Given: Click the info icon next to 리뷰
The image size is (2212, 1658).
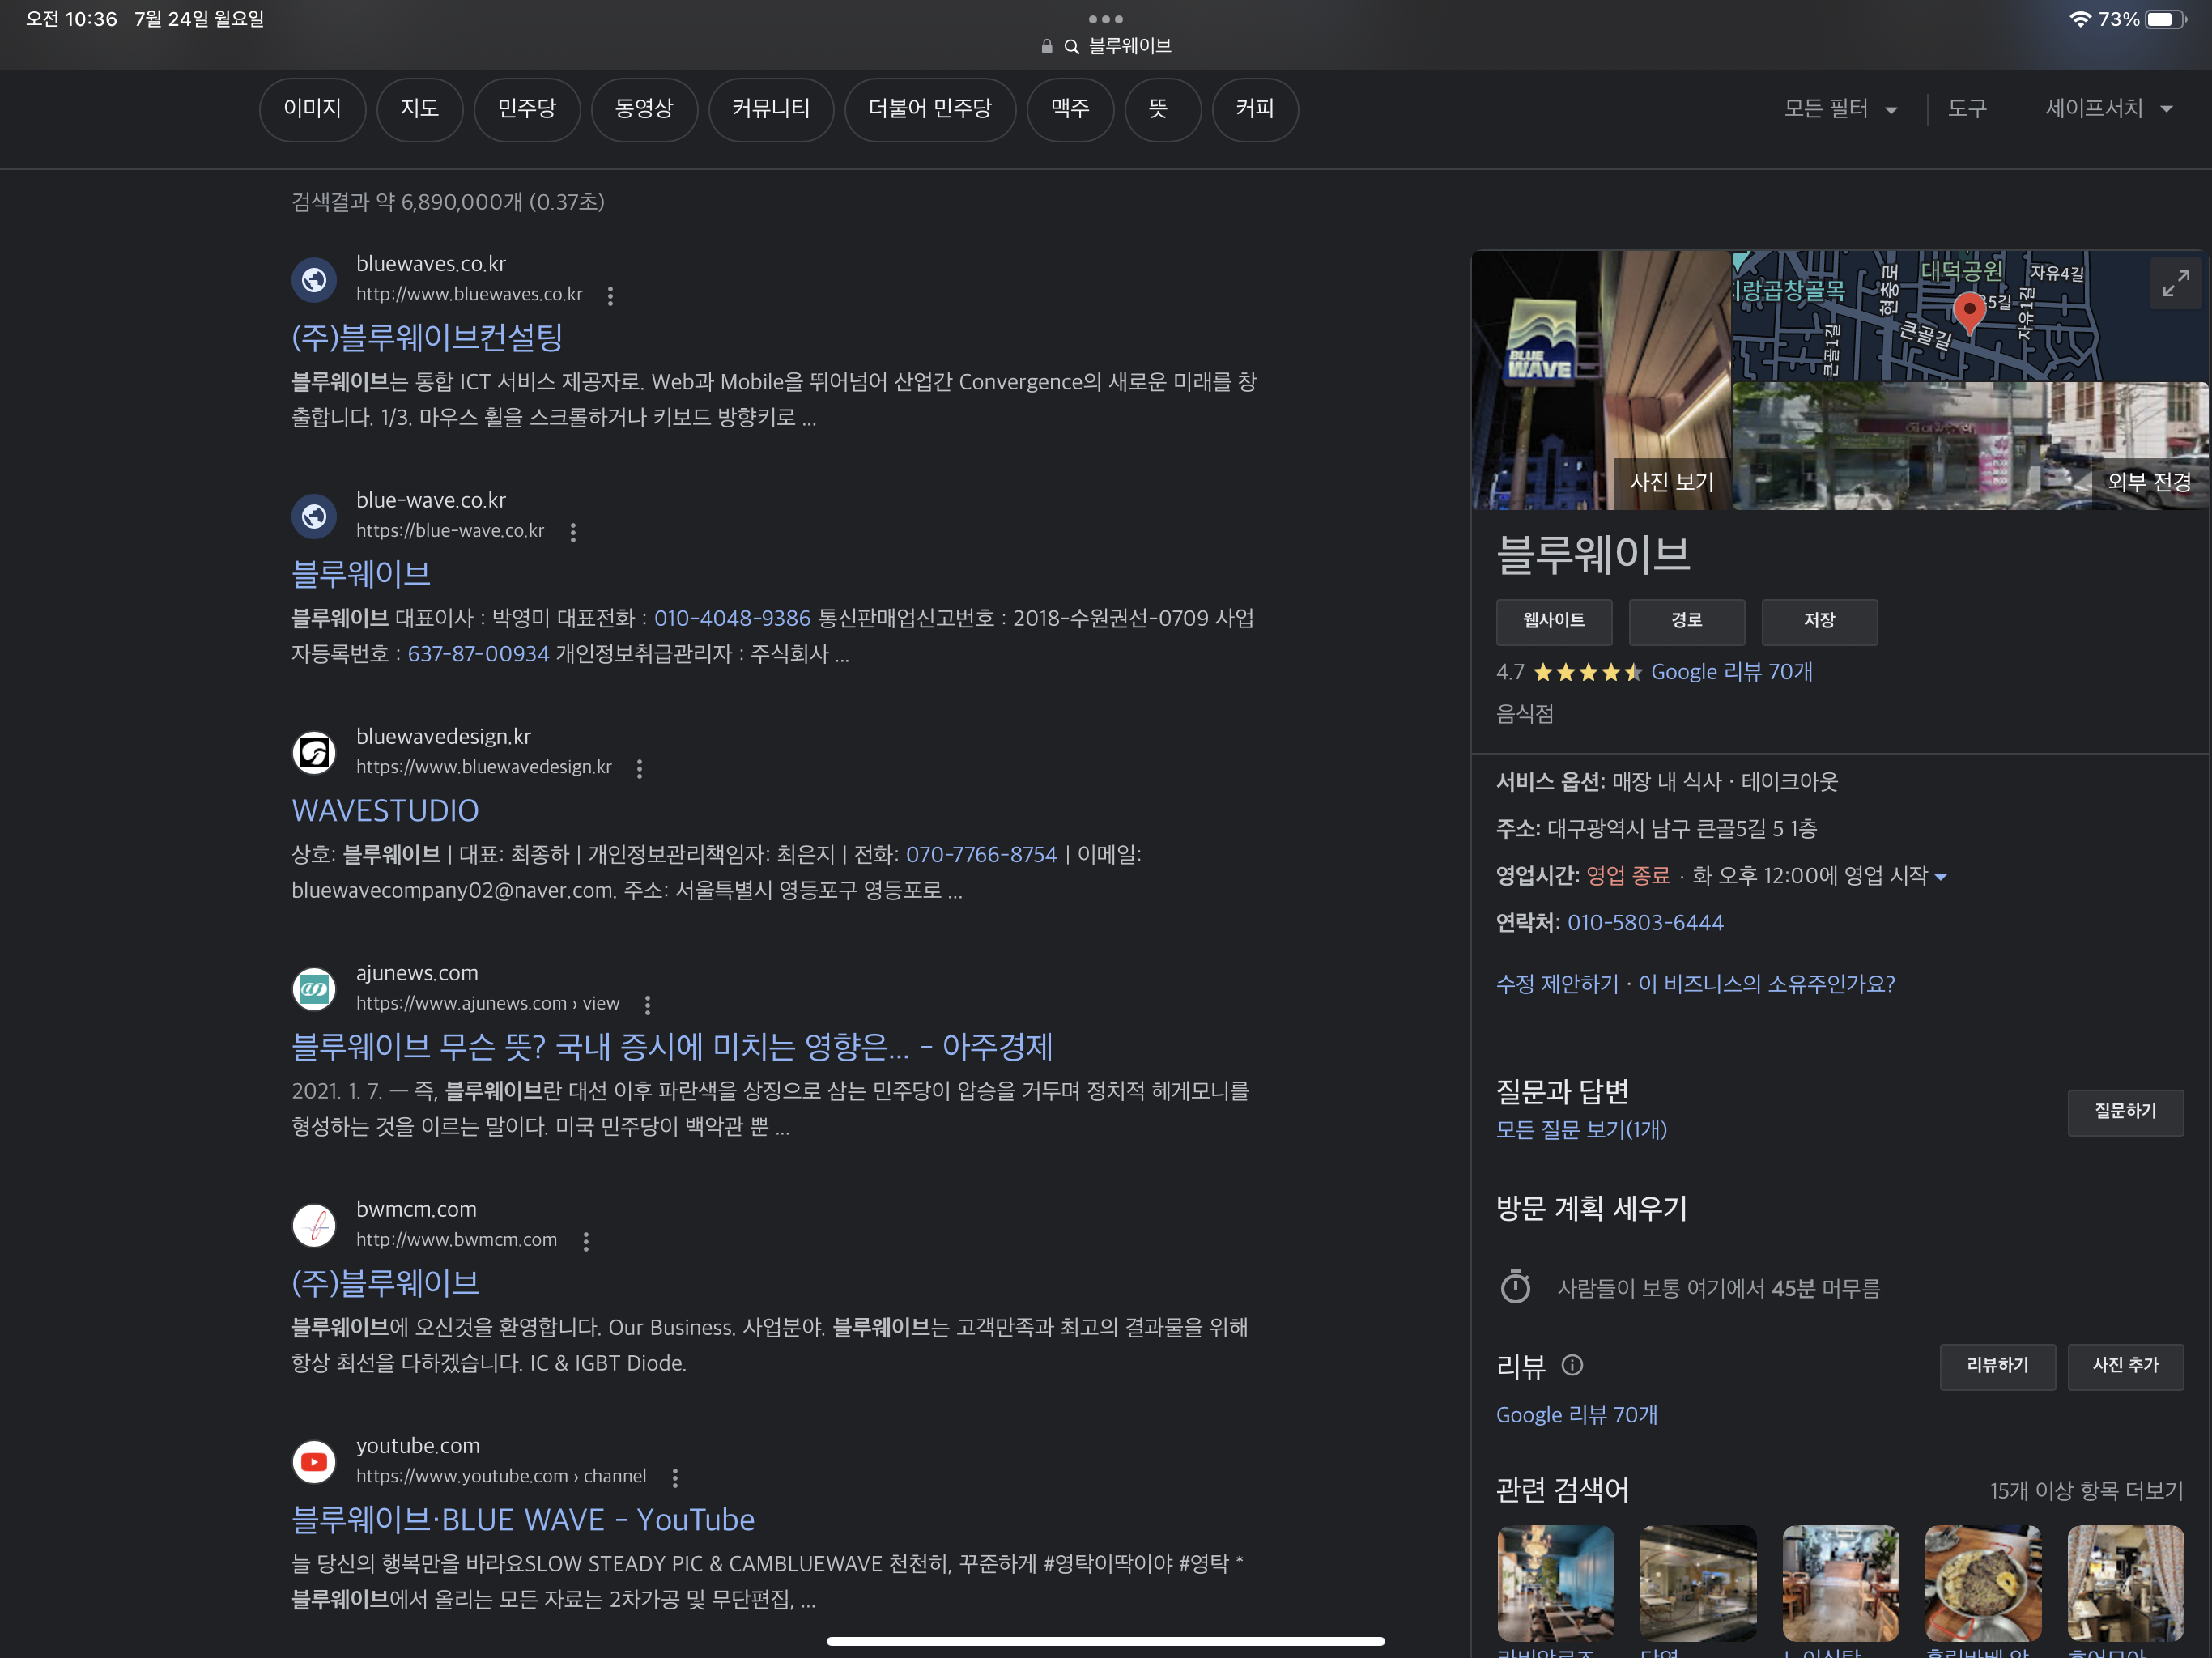Looking at the screenshot, I should [x=1572, y=1365].
